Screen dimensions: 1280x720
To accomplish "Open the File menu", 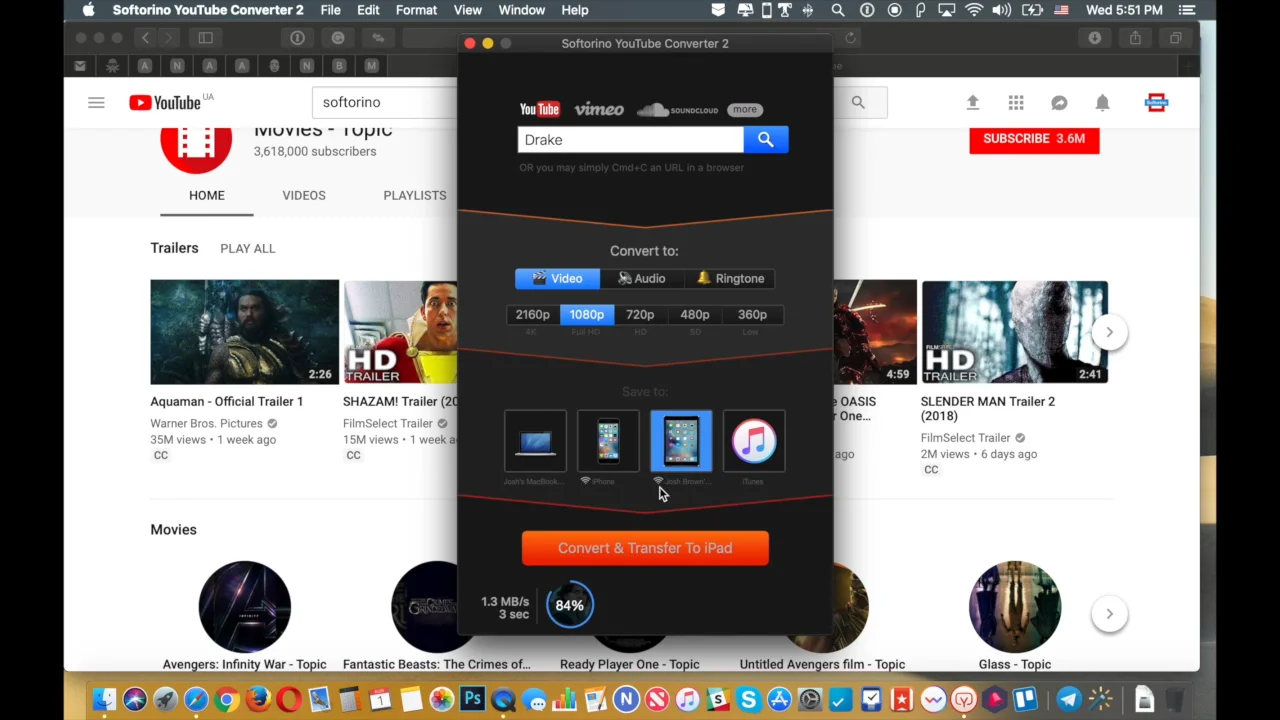I will coord(330,10).
